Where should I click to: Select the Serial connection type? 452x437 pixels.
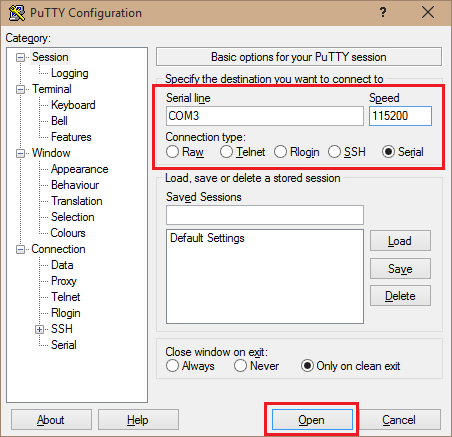coord(388,152)
